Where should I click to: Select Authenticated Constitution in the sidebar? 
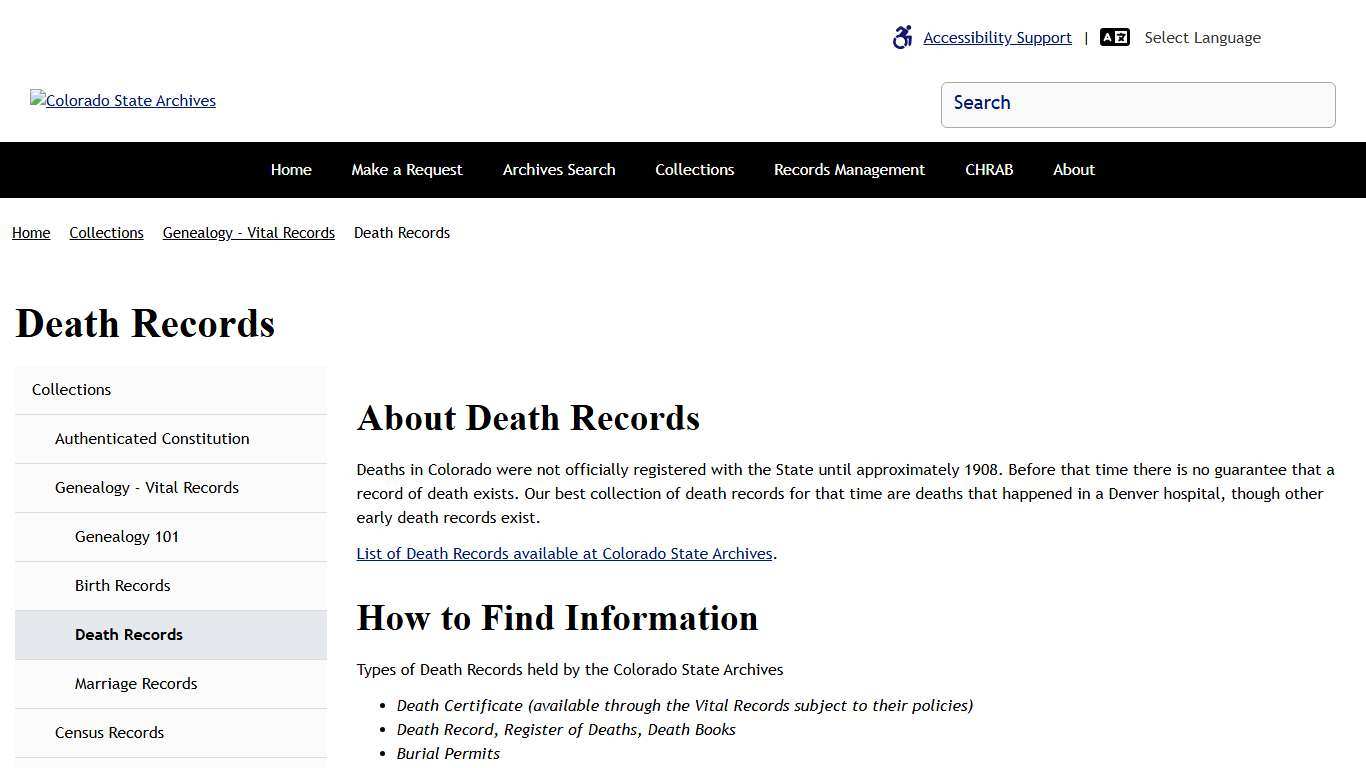click(152, 438)
